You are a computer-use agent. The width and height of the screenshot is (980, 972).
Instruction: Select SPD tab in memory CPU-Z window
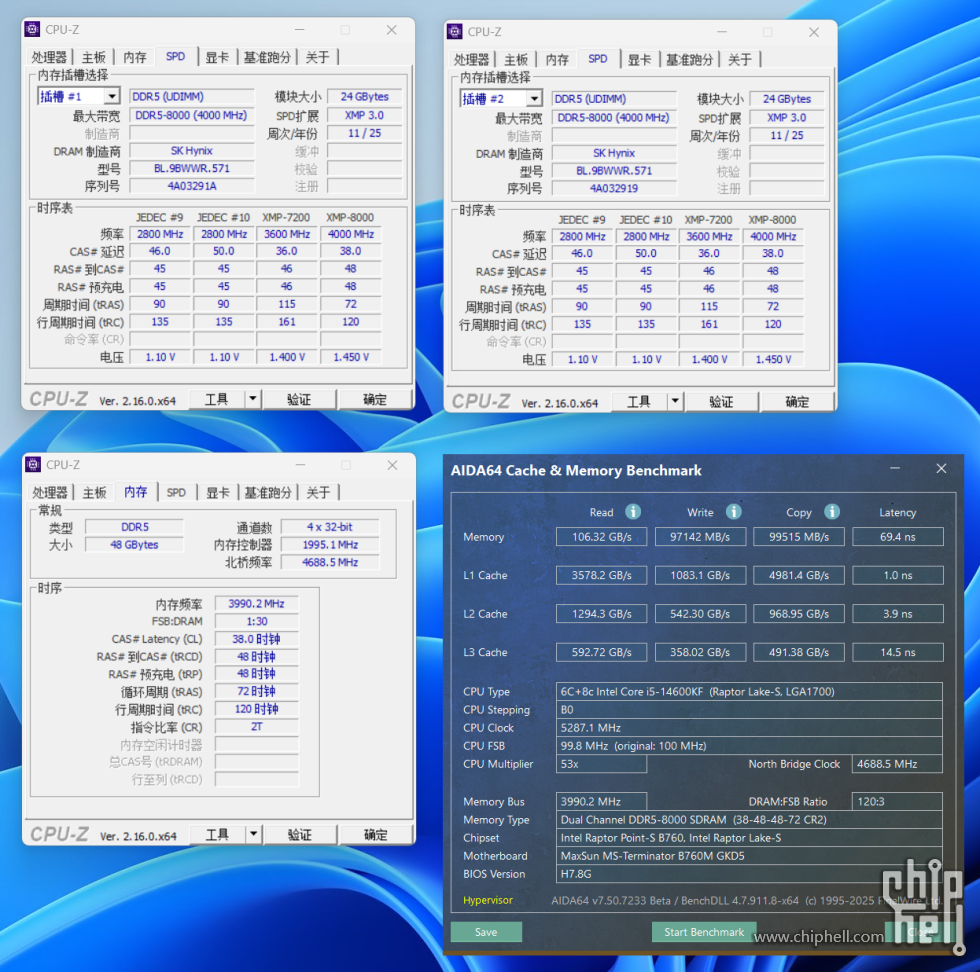tap(176, 493)
